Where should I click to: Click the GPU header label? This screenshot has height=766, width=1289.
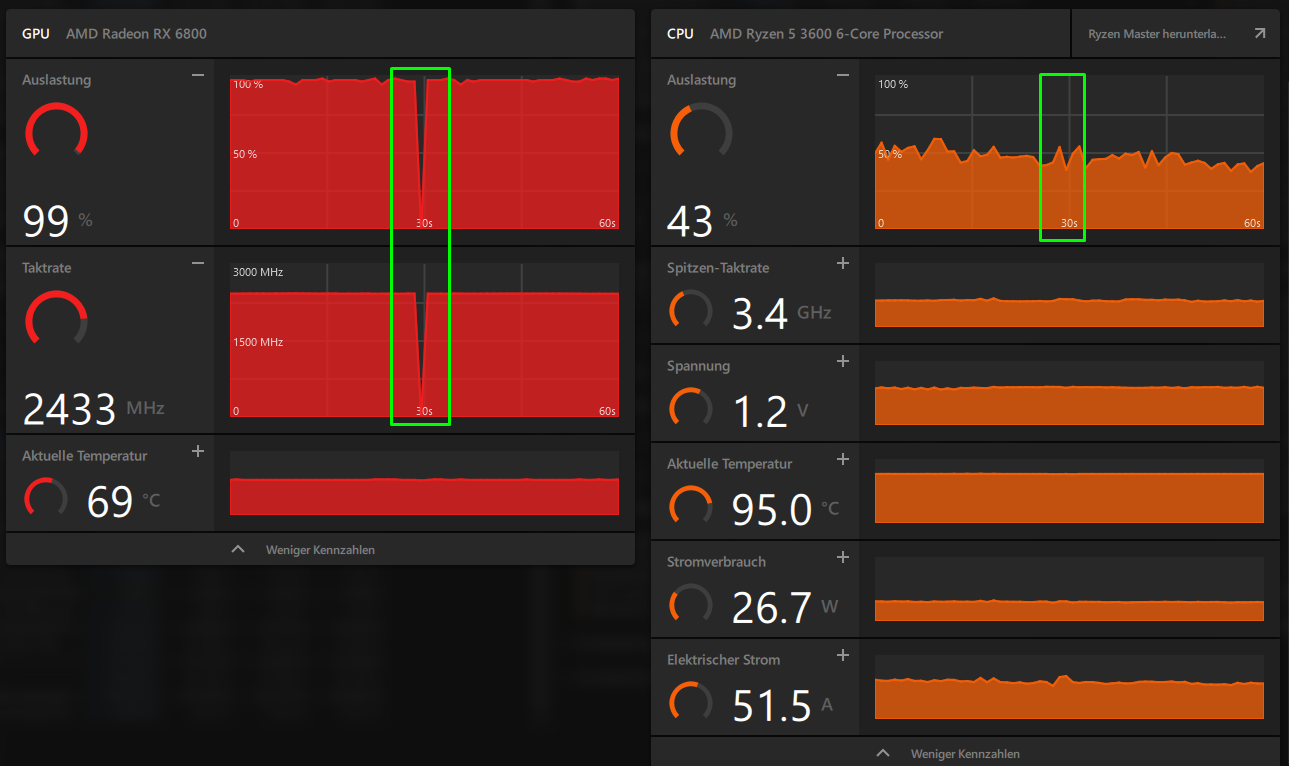click(x=36, y=34)
